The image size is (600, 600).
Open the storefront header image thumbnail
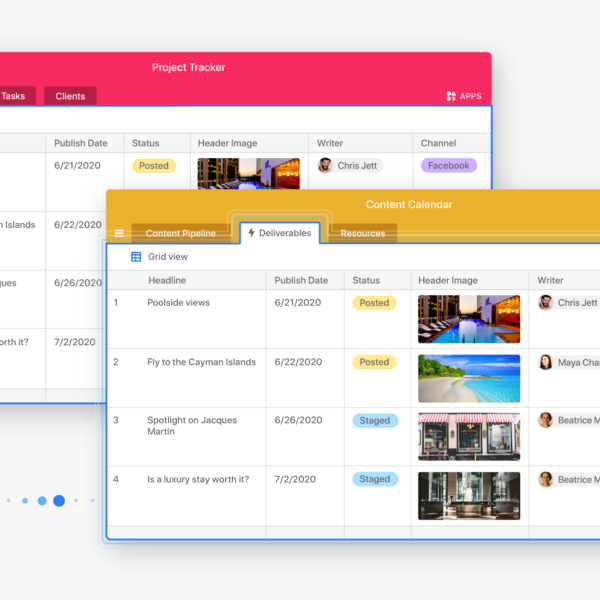coord(469,437)
